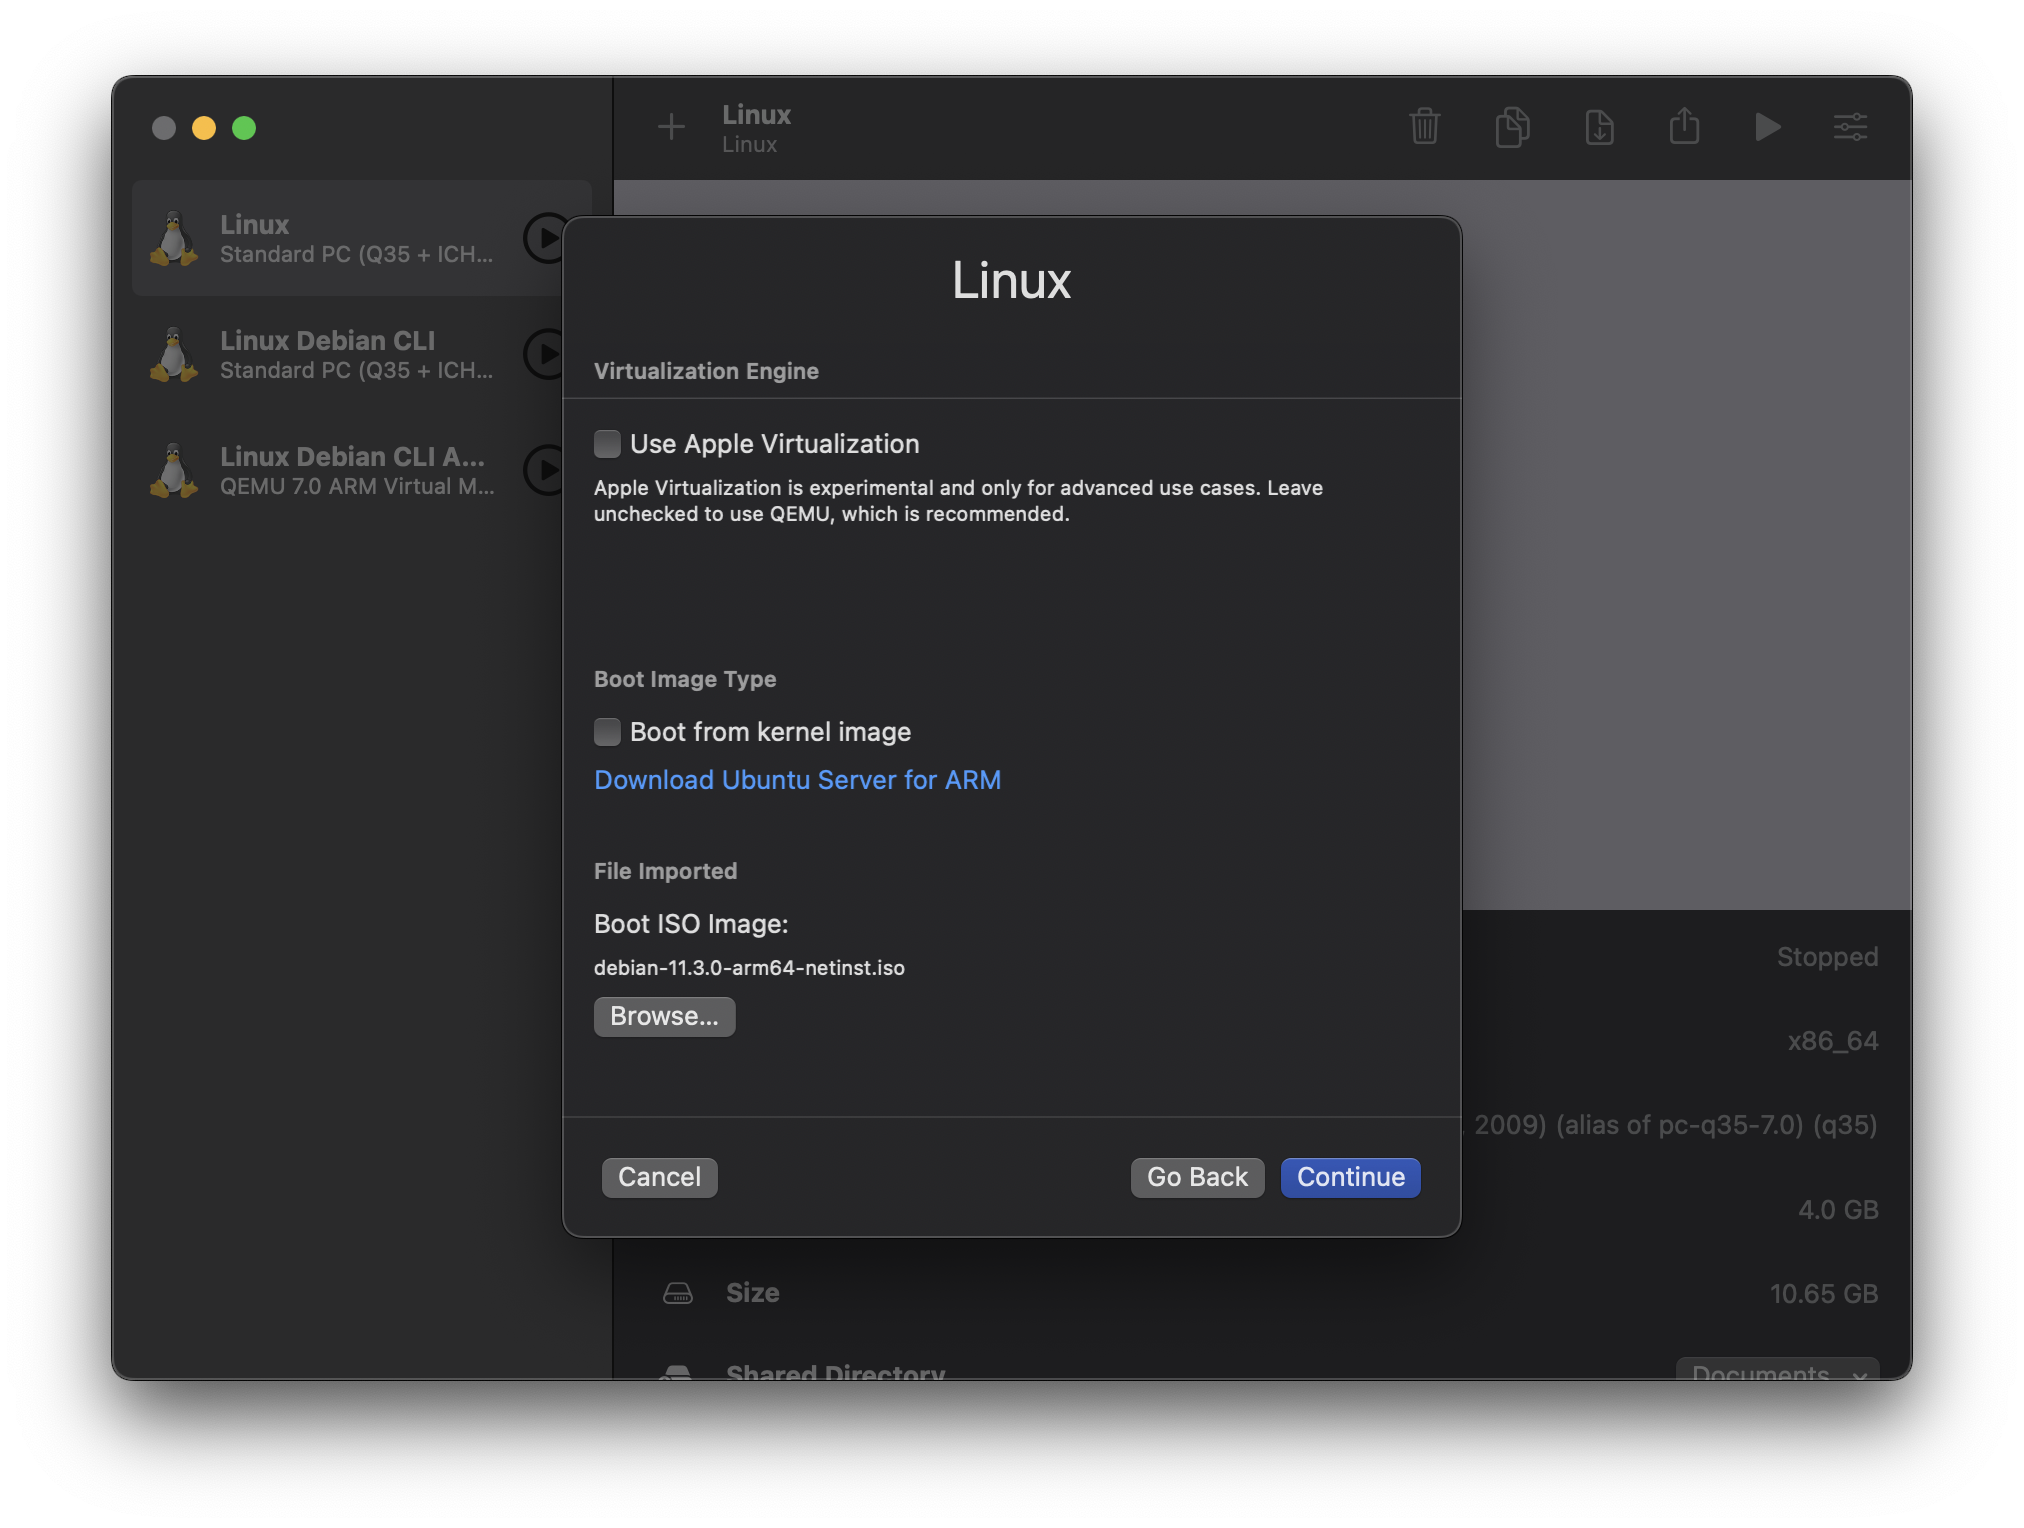Share the Linux VM using the export icon
Viewport: 2024px width, 1528px height.
(1684, 127)
